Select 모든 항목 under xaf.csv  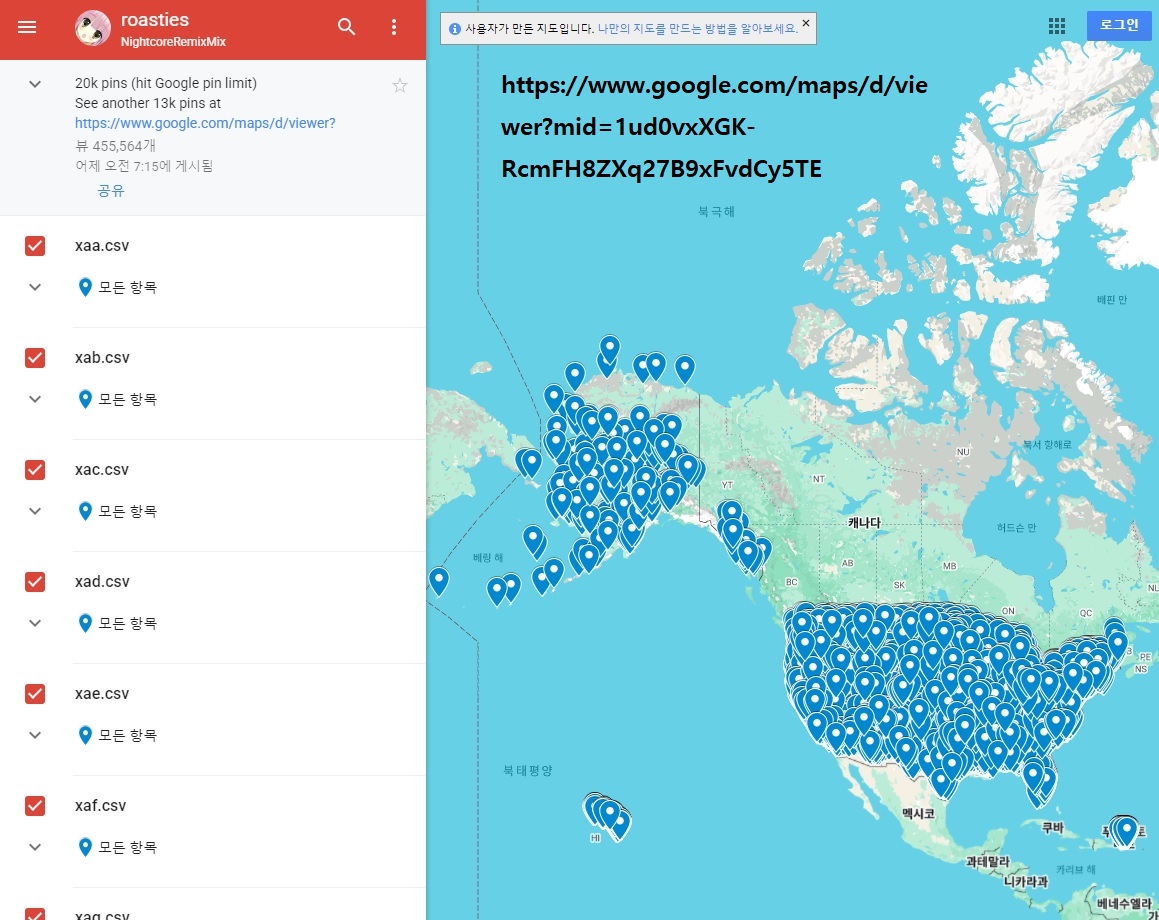coord(128,848)
